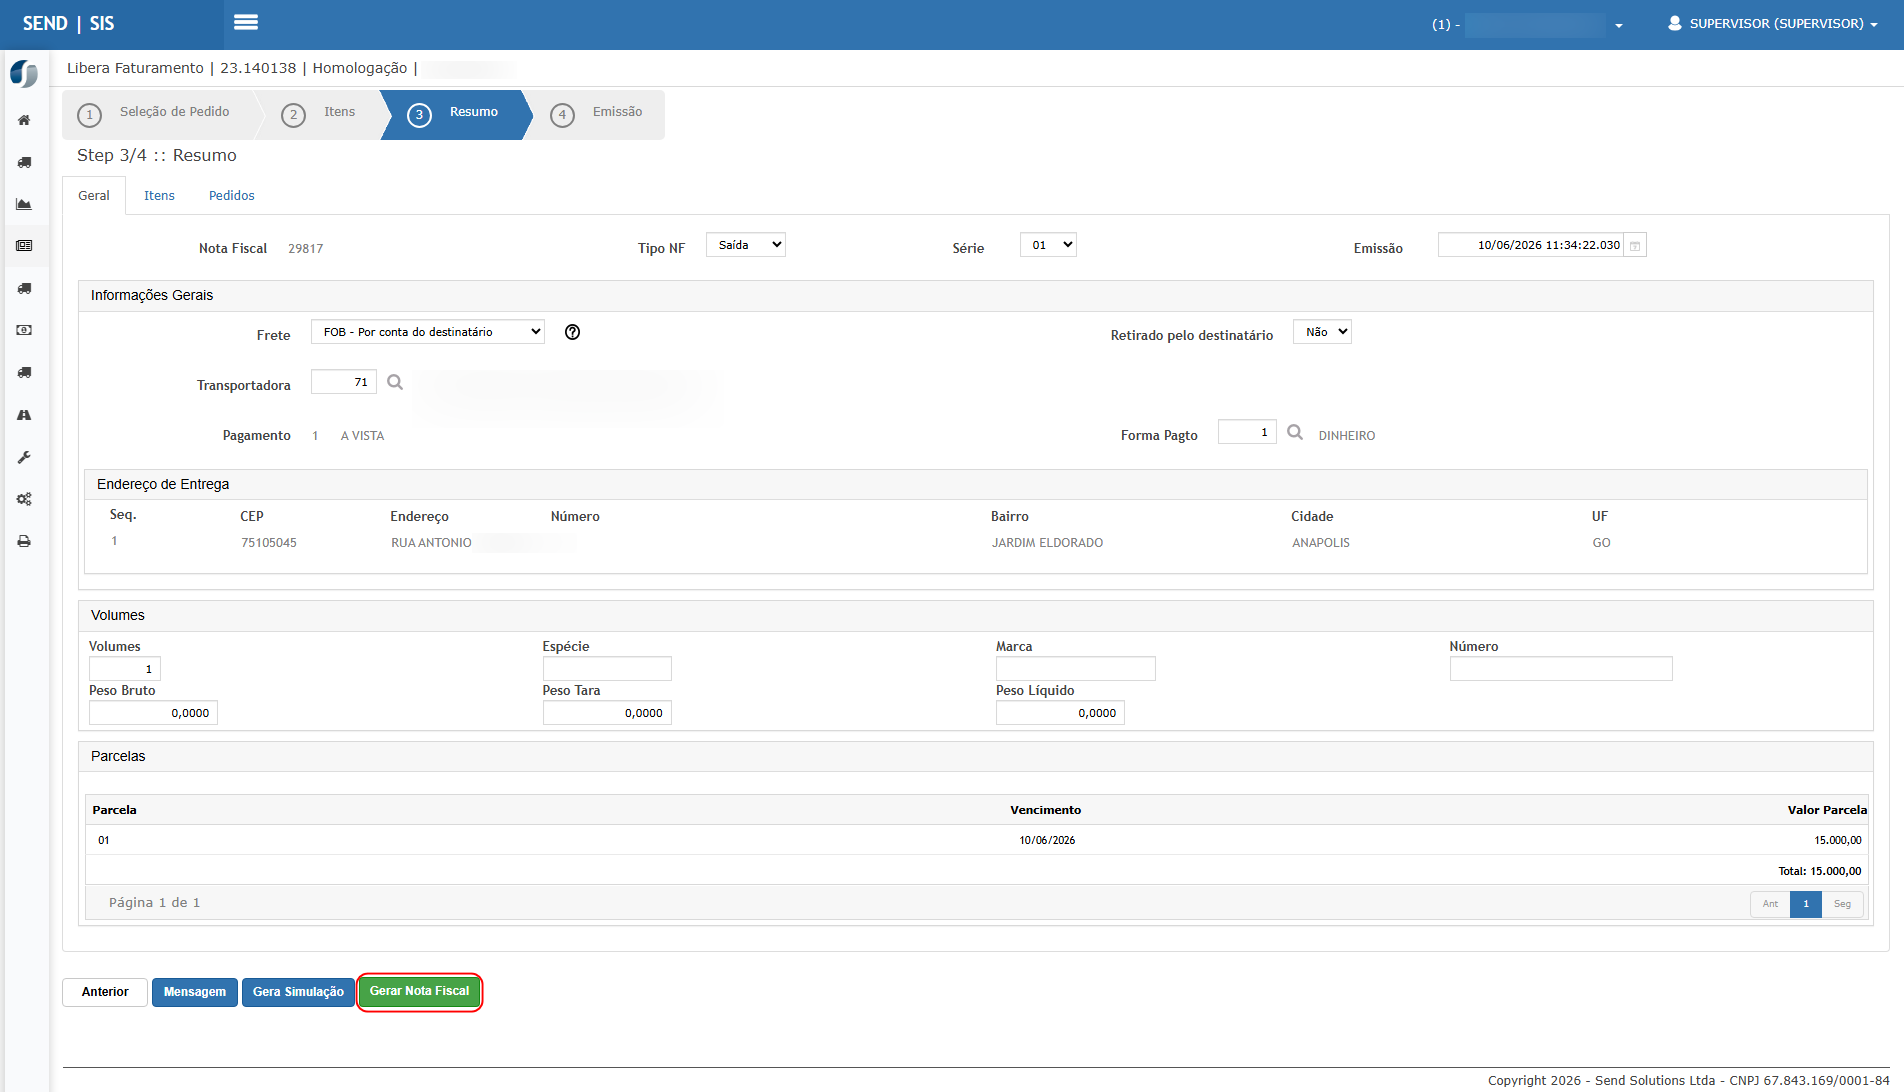The height and width of the screenshot is (1092, 1904).
Task: Click the Frete help question mark icon
Action: coord(572,332)
